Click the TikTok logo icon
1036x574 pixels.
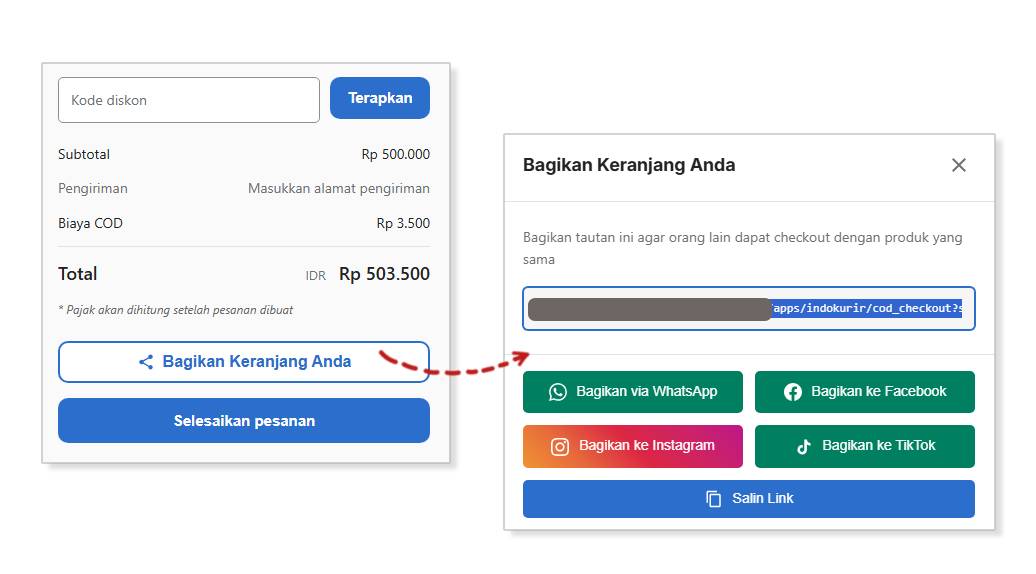[804, 446]
